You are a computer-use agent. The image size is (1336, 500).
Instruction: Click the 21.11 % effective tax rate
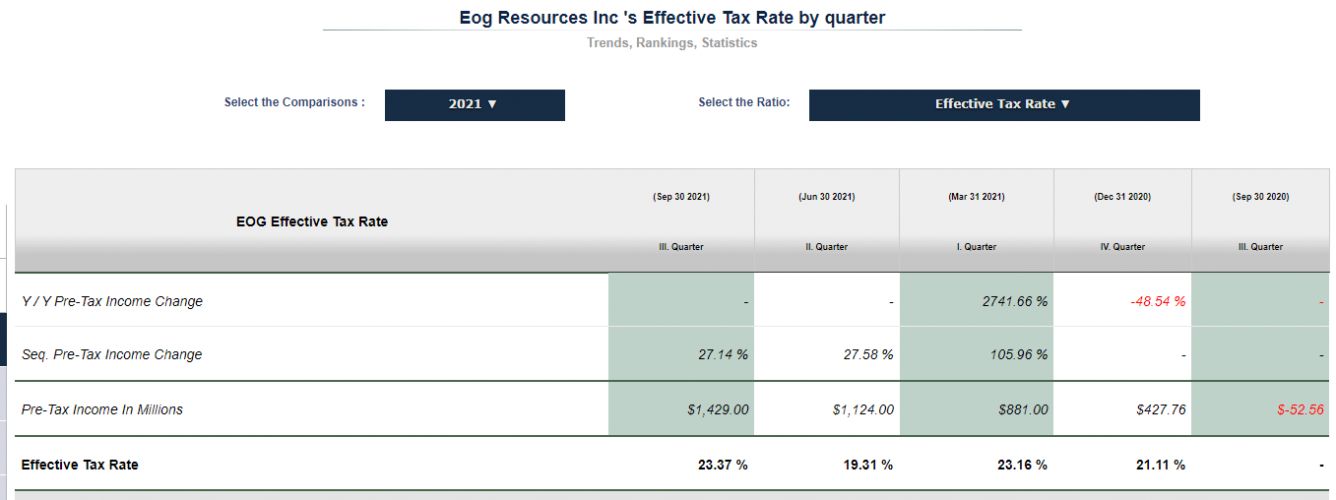[1160, 465]
